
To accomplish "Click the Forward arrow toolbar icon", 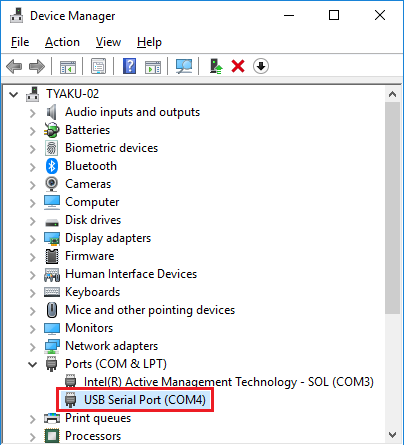I will (37, 66).
